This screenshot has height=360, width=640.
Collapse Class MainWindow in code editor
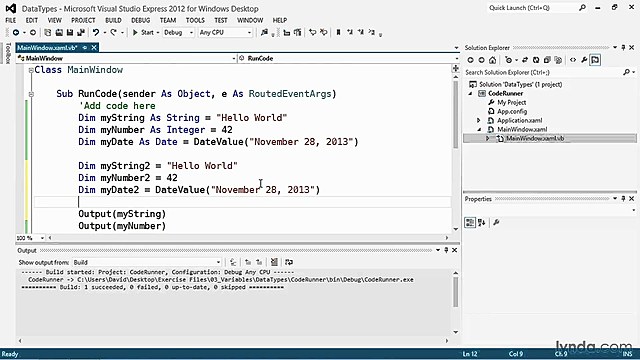pyautogui.click(x=31, y=70)
